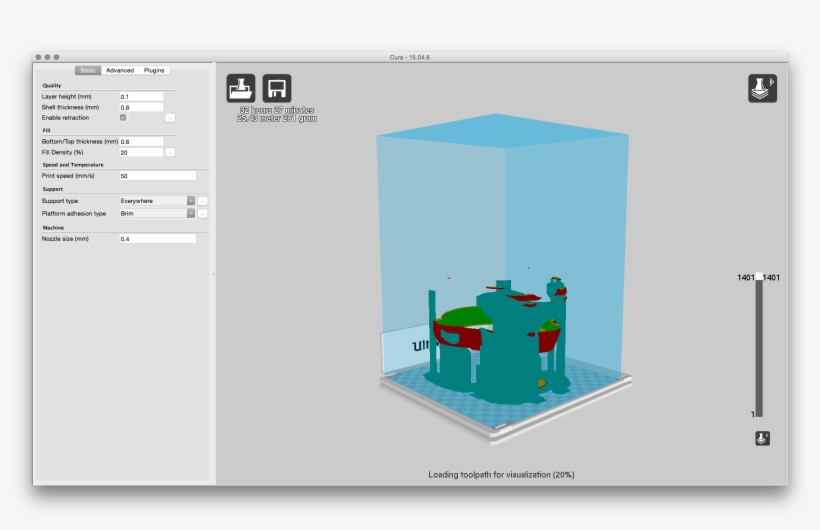Viewport: 820px width, 530px height.
Task: Click the Save toolpath disk icon
Action: coord(277,88)
